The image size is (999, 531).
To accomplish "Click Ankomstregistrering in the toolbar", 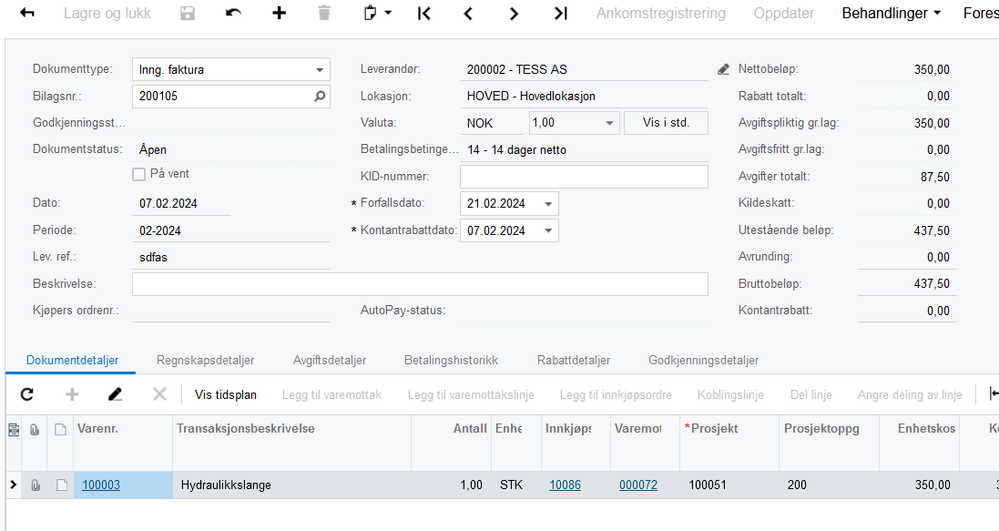I will coord(661,13).
